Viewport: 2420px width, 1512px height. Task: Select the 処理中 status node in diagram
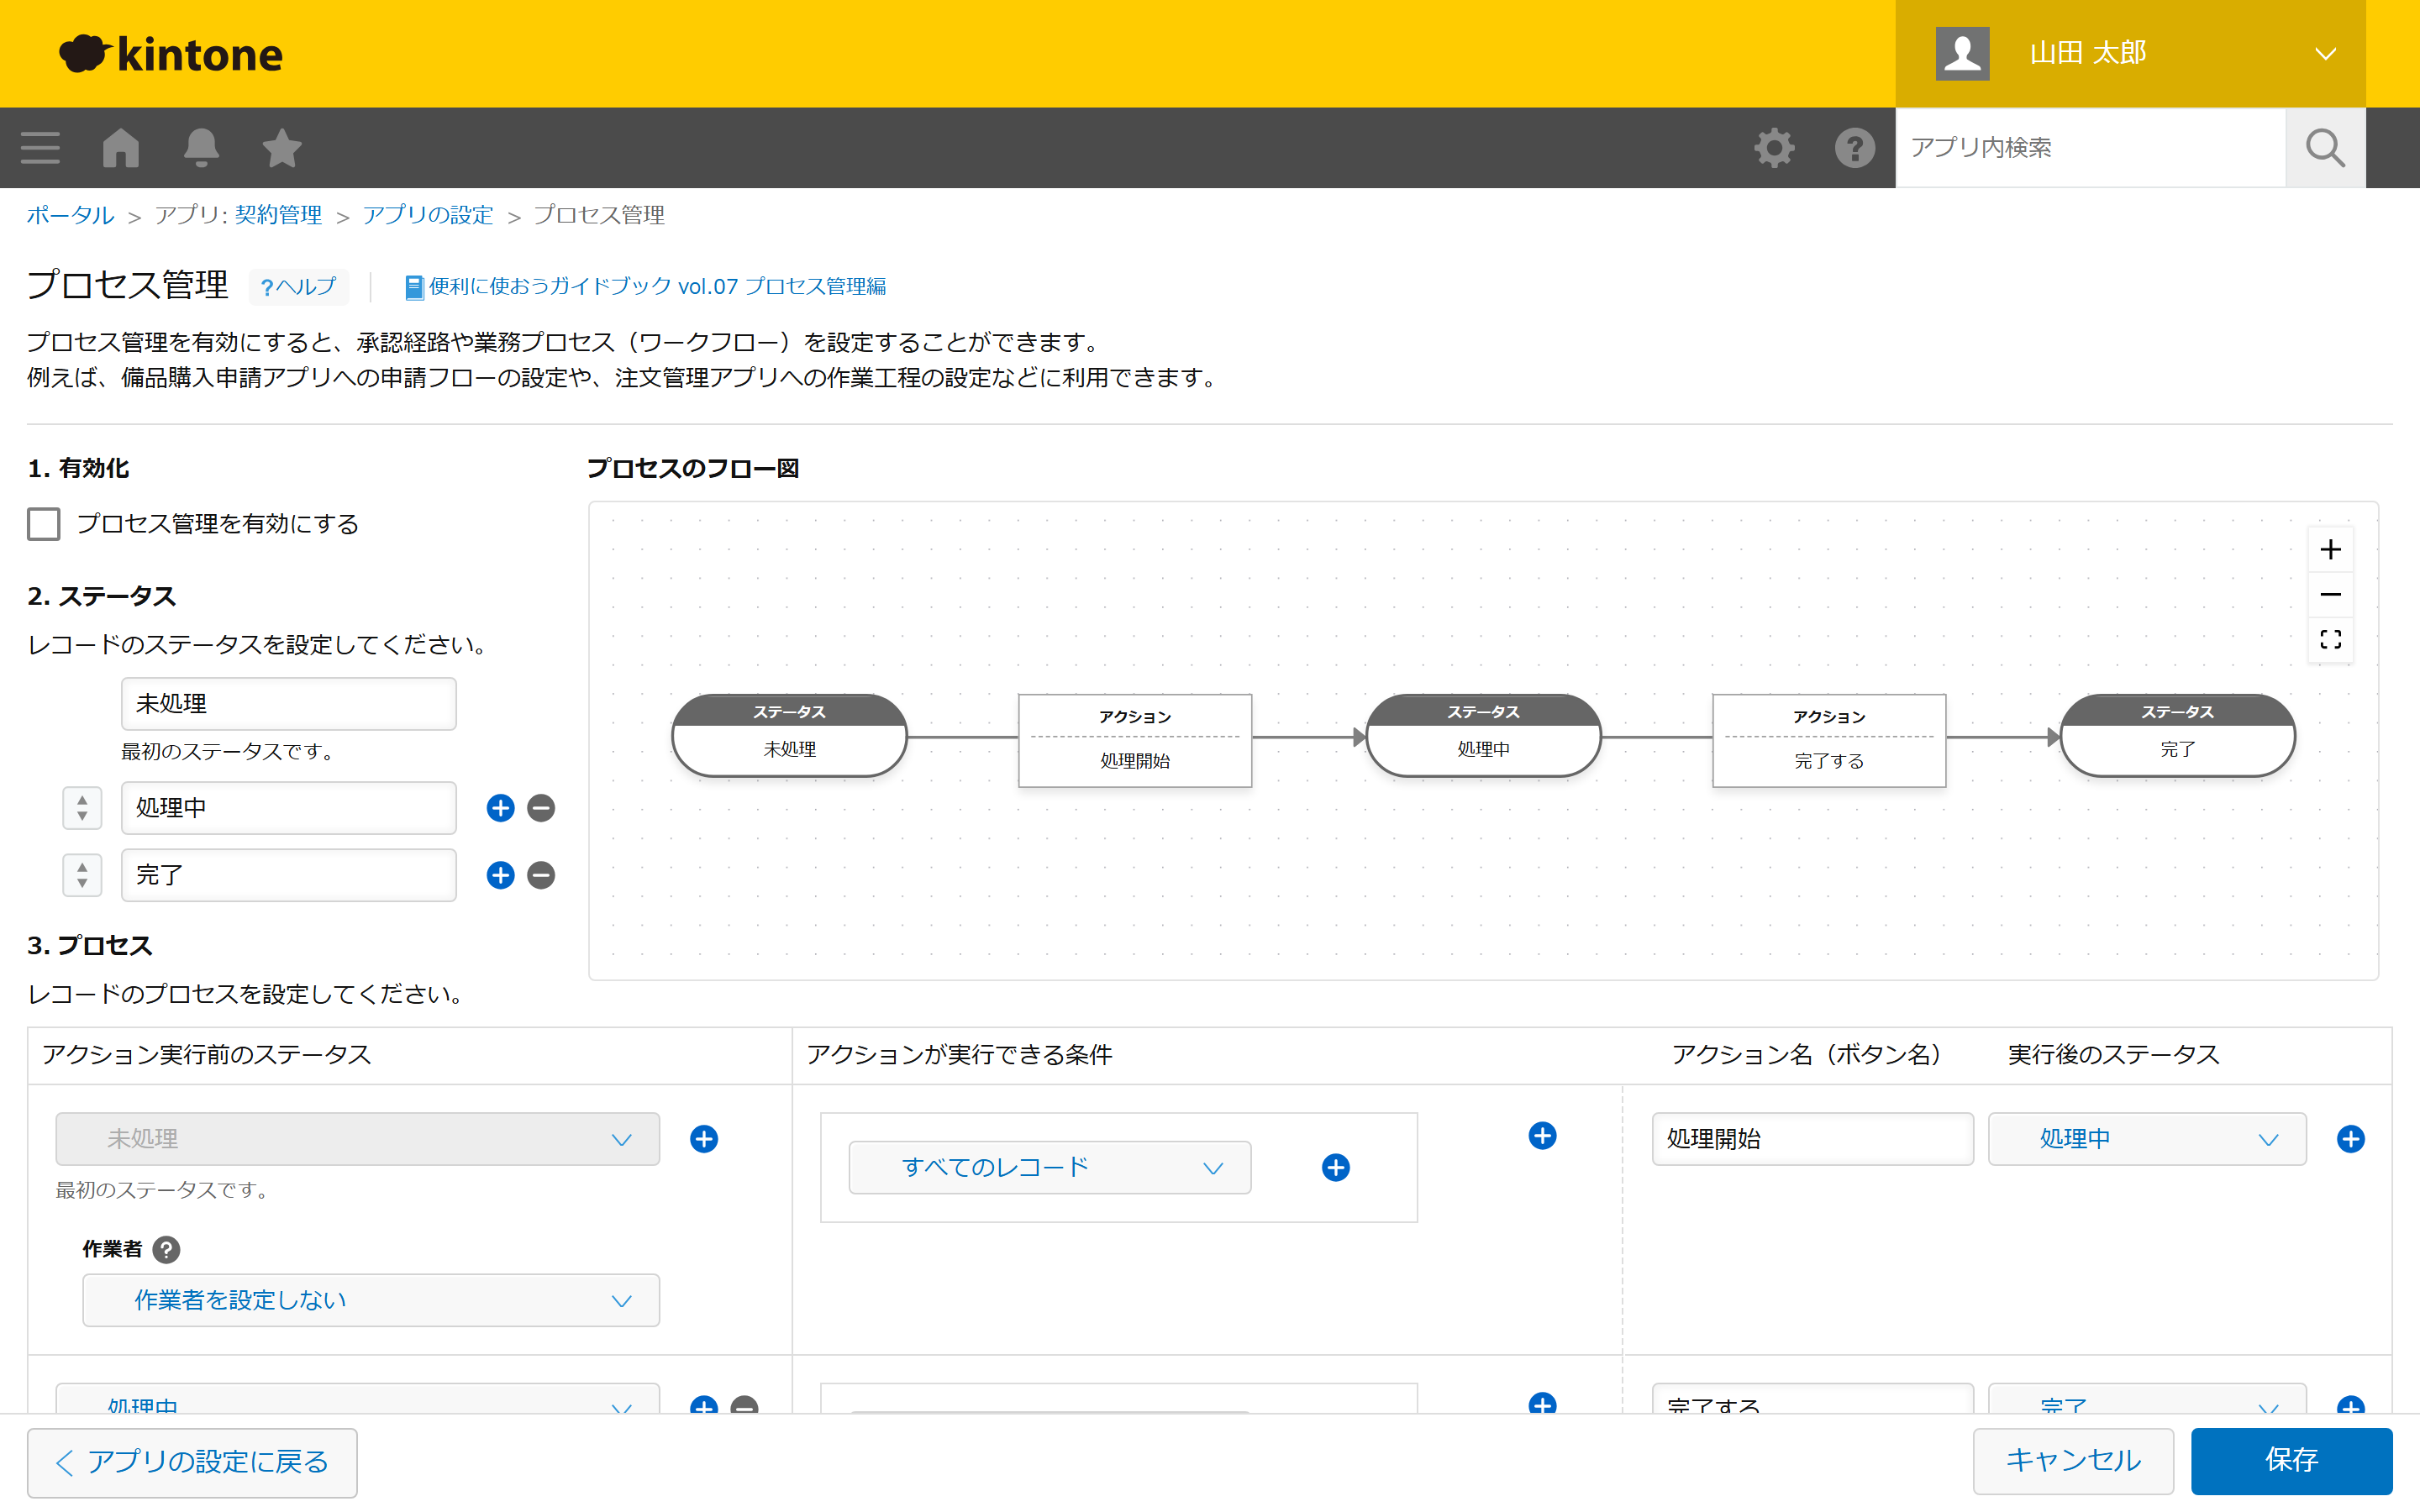(1483, 736)
